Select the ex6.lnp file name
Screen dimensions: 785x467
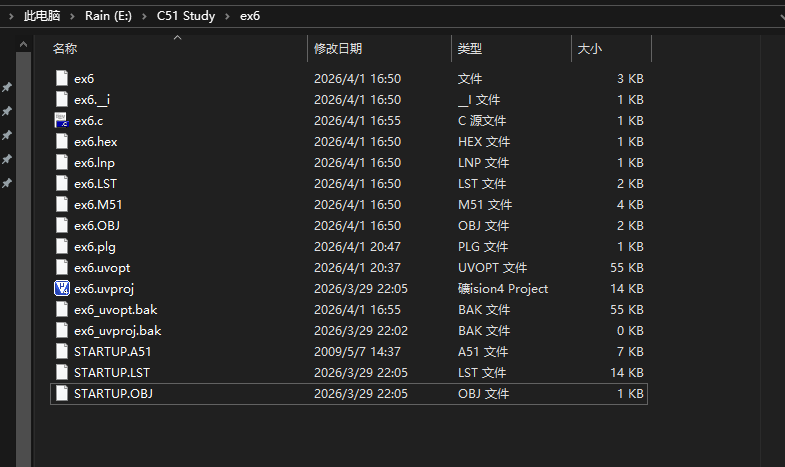click(x=95, y=163)
